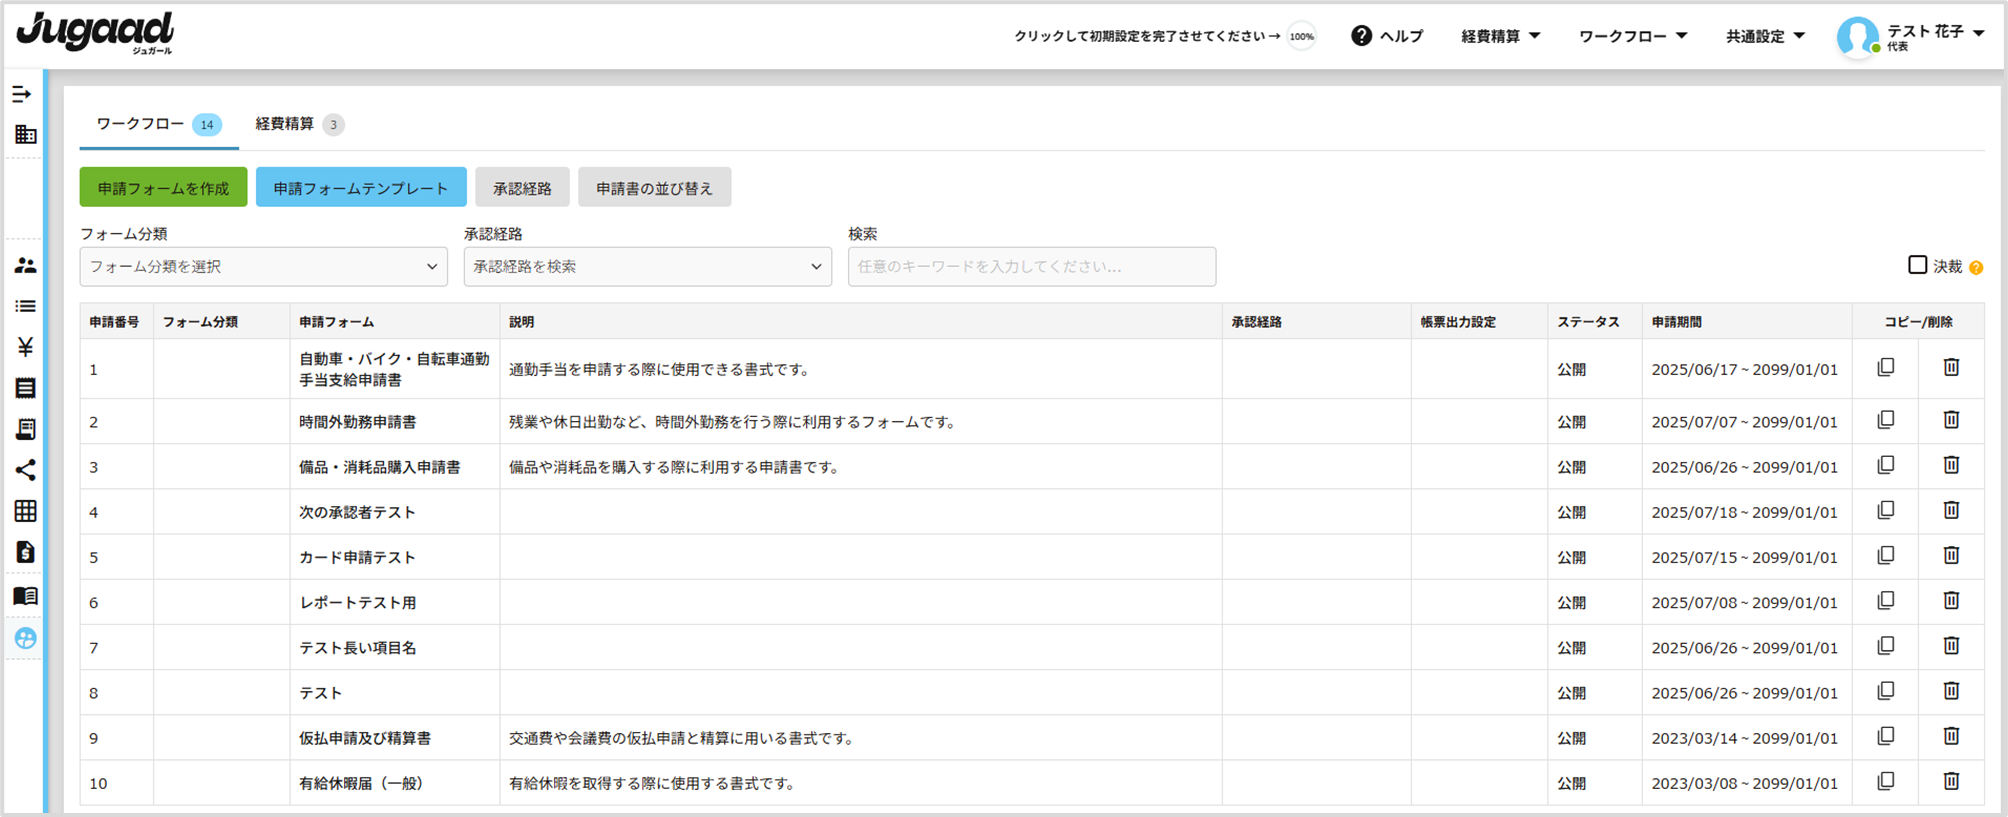Image resolution: width=2008 pixels, height=817 pixels.
Task: Open the list sidebar icon
Action: point(26,306)
